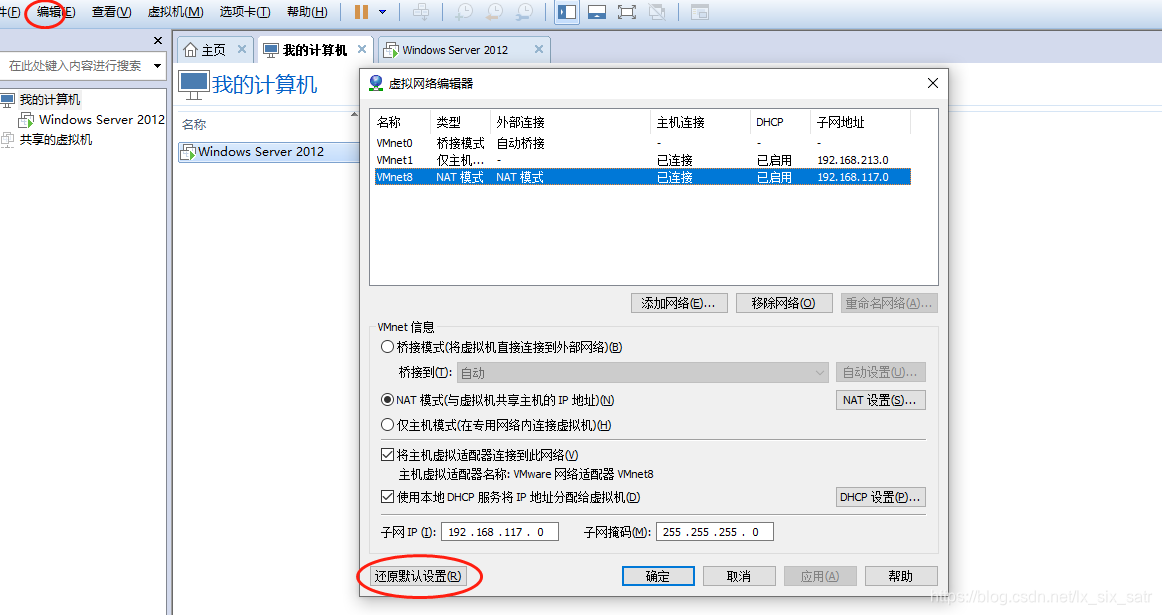The width and height of the screenshot is (1162, 615).
Task: Click the full screen mode icon
Action: coord(627,12)
